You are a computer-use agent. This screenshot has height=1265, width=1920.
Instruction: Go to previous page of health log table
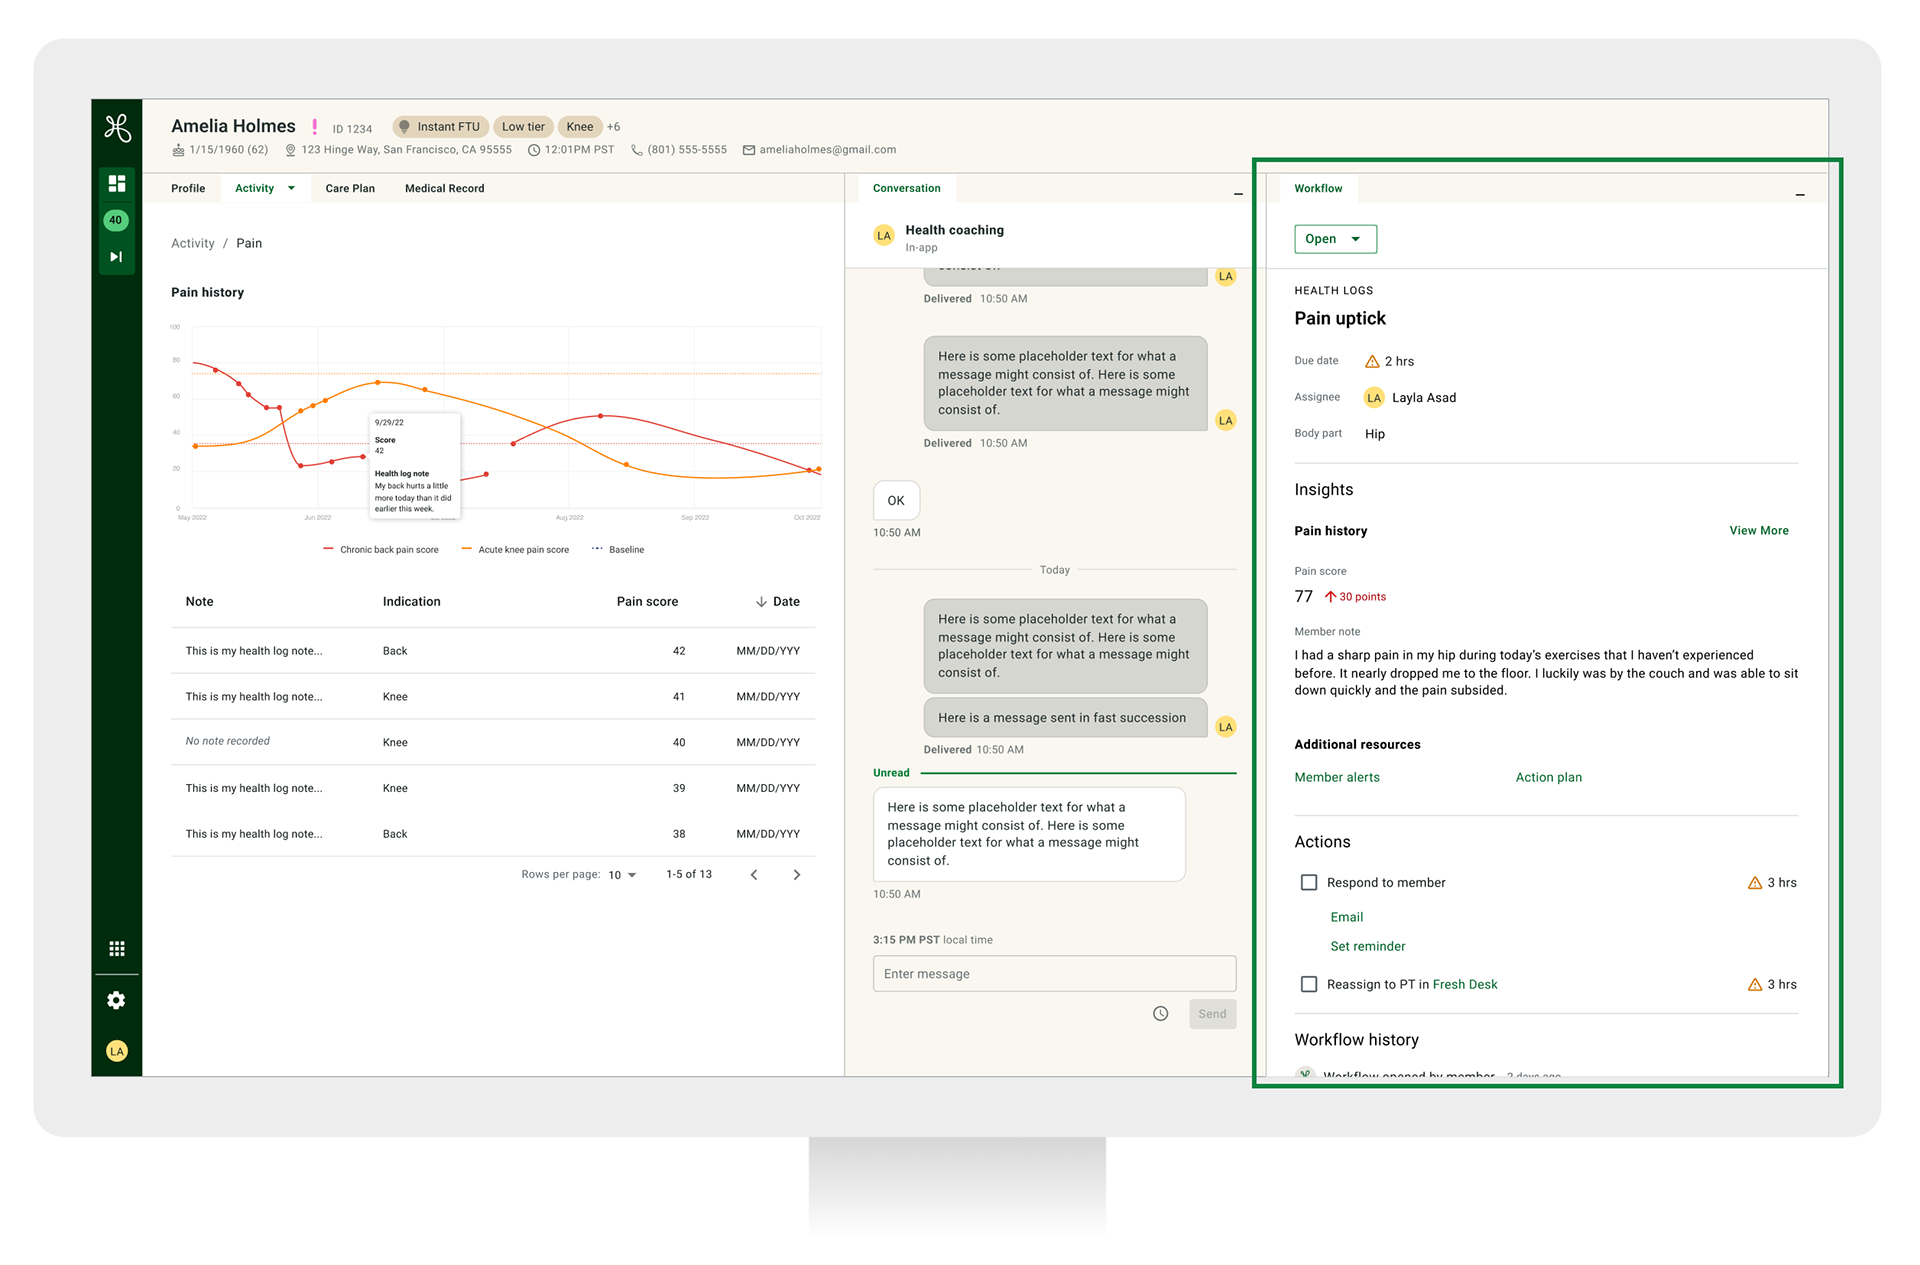coord(754,875)
